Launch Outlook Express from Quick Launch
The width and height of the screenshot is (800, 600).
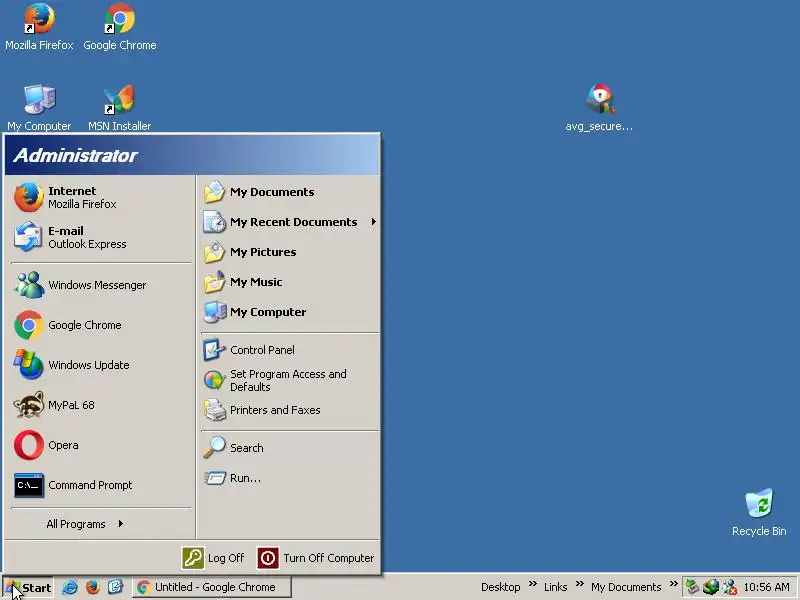pos(115,587)
